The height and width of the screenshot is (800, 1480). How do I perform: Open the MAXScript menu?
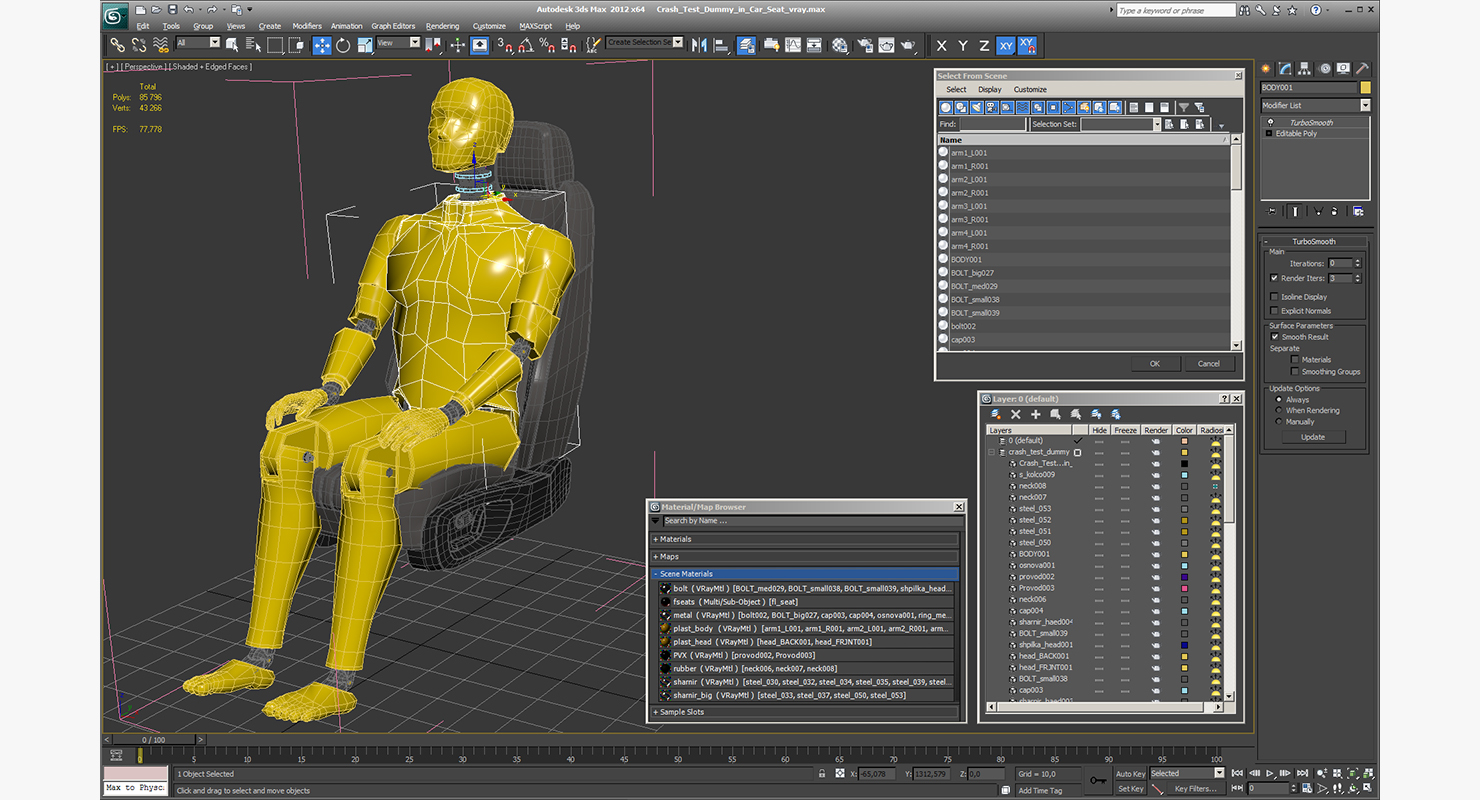535,26
